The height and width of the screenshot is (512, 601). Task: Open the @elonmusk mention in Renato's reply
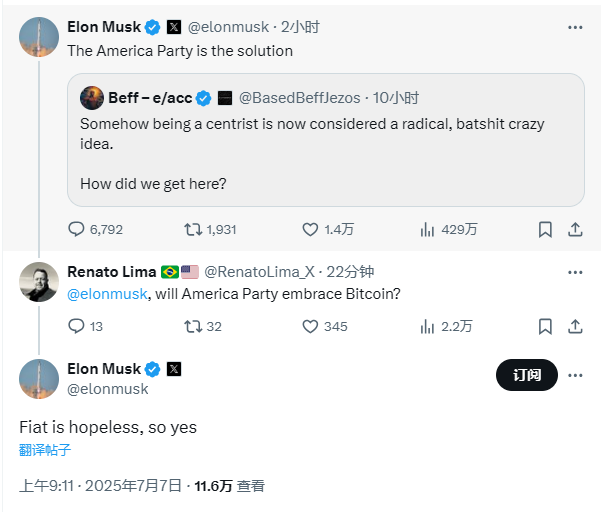pyautogui.click(x=107, y=293)
